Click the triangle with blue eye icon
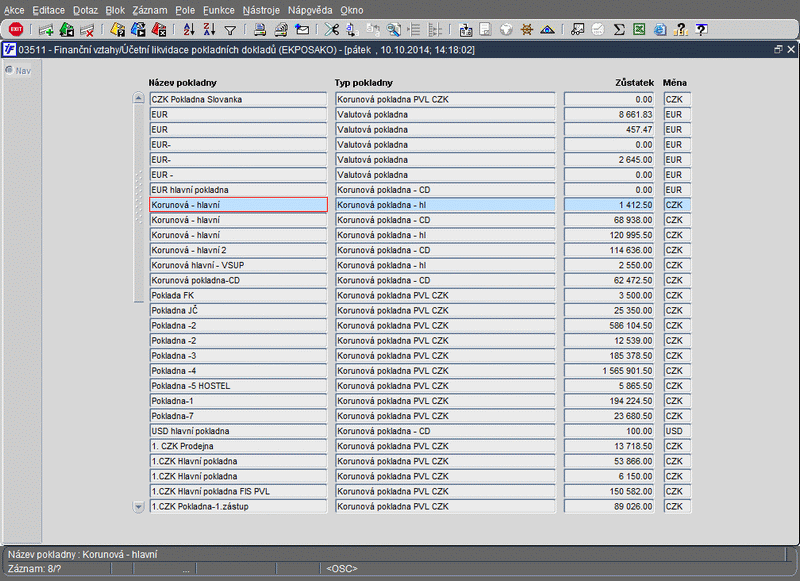800x581 pixels. [547, 30]
